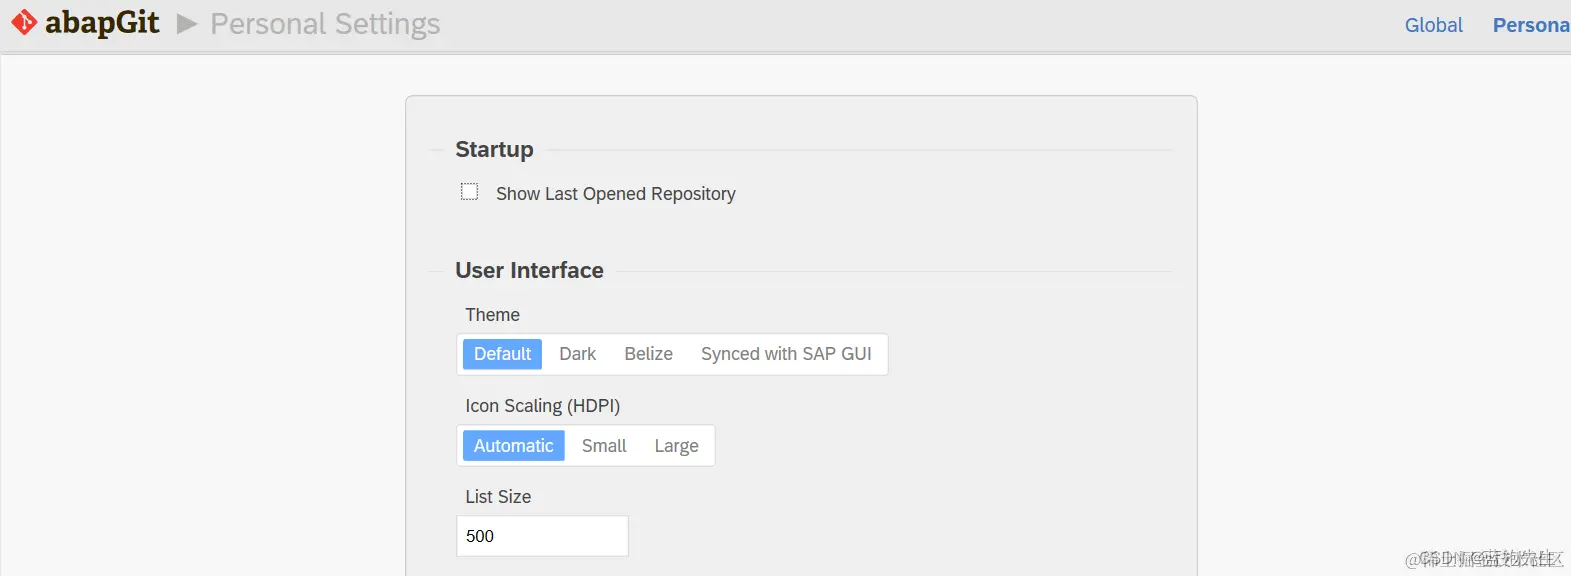
Task: Click the List Size input field
Action: [x=542, y=536]
